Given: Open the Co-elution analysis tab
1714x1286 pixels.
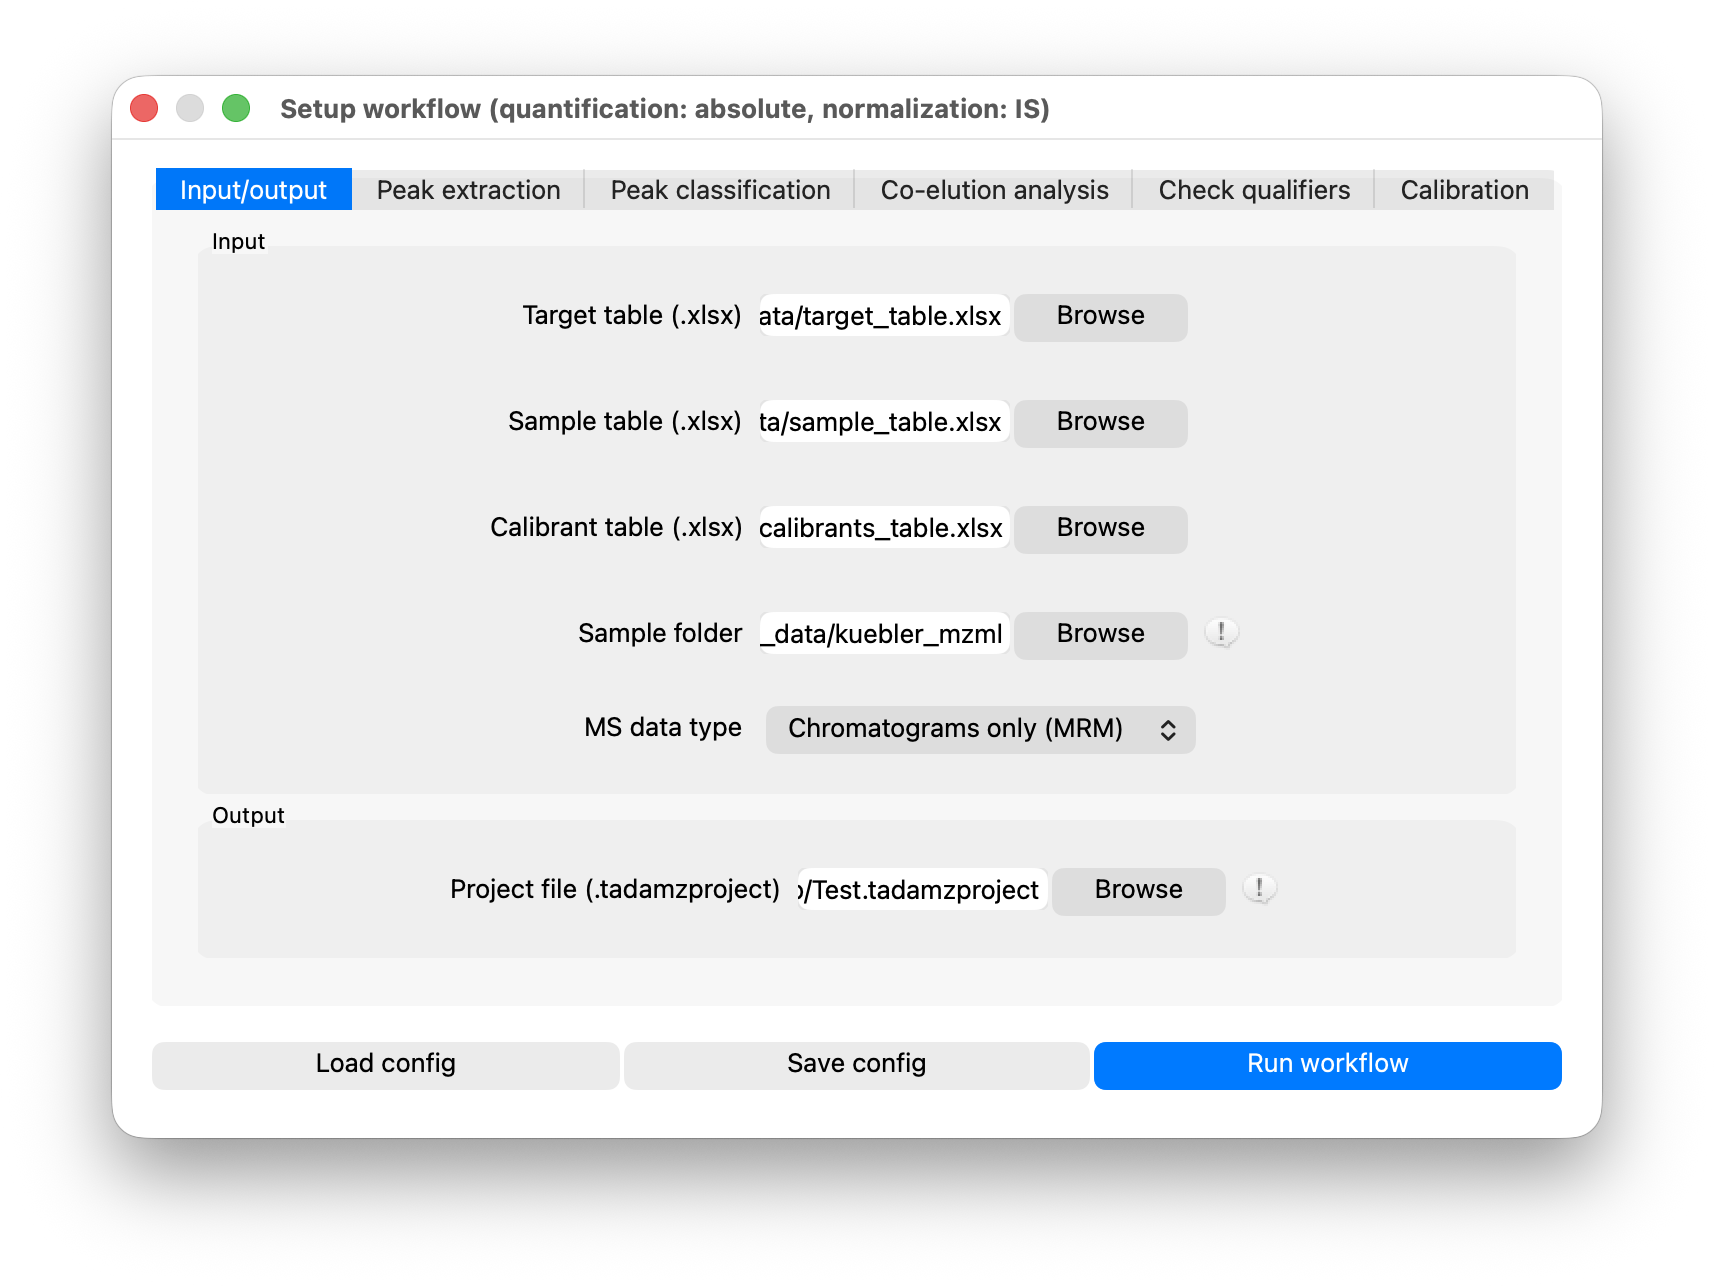Looking at the screenshot, I should (994, 190).
